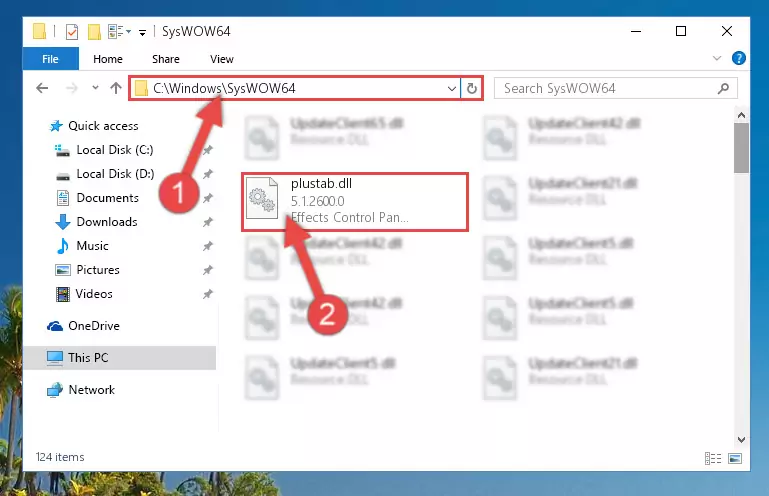Maximize the SysWOW64 window
This screenshot has height=496, width=769.
point(681,31)
